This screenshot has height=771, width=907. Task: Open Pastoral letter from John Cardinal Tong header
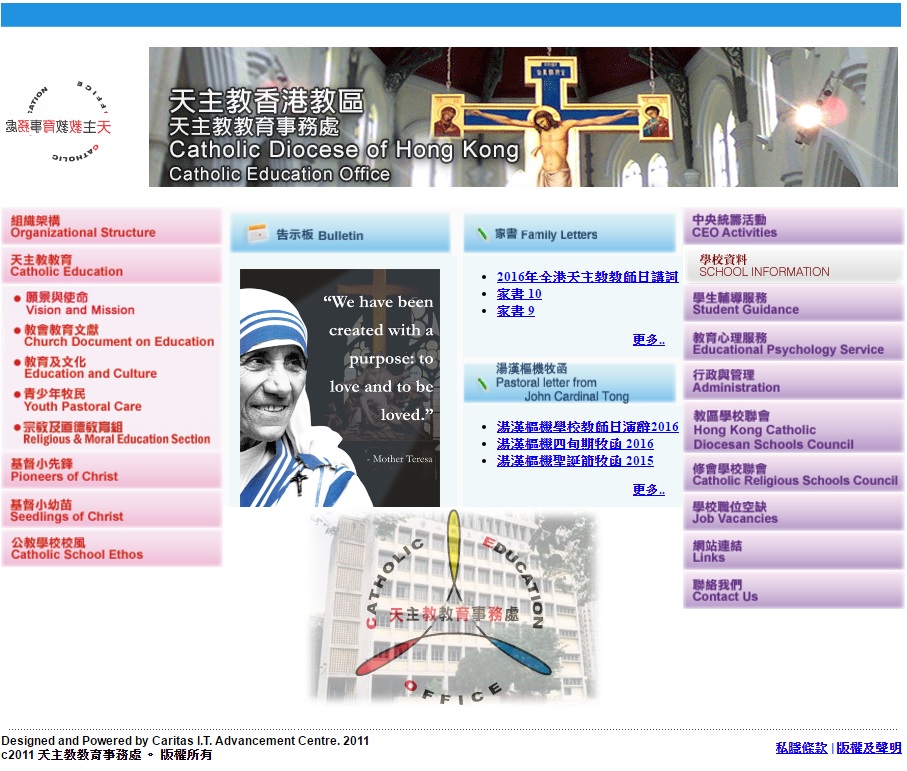tap(570, 382)
